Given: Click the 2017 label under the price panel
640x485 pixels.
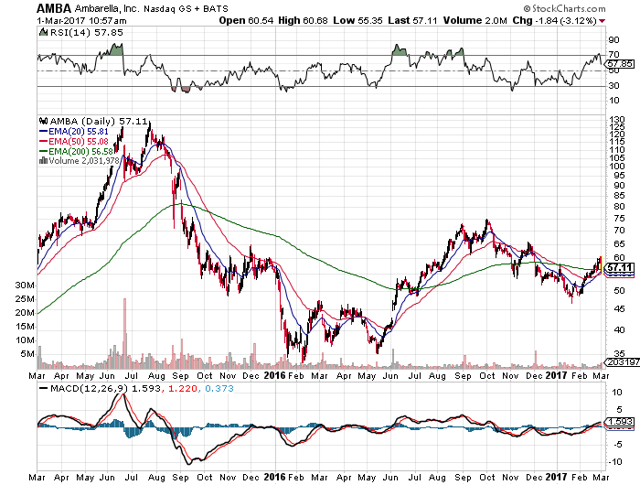Looking at the screenshot, I should [x=556, y=375].
